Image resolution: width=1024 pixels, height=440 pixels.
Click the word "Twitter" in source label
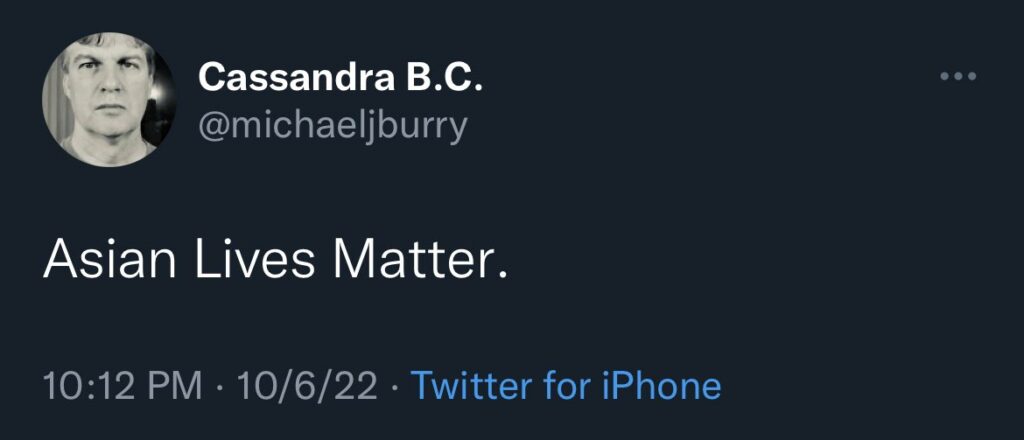471,385
